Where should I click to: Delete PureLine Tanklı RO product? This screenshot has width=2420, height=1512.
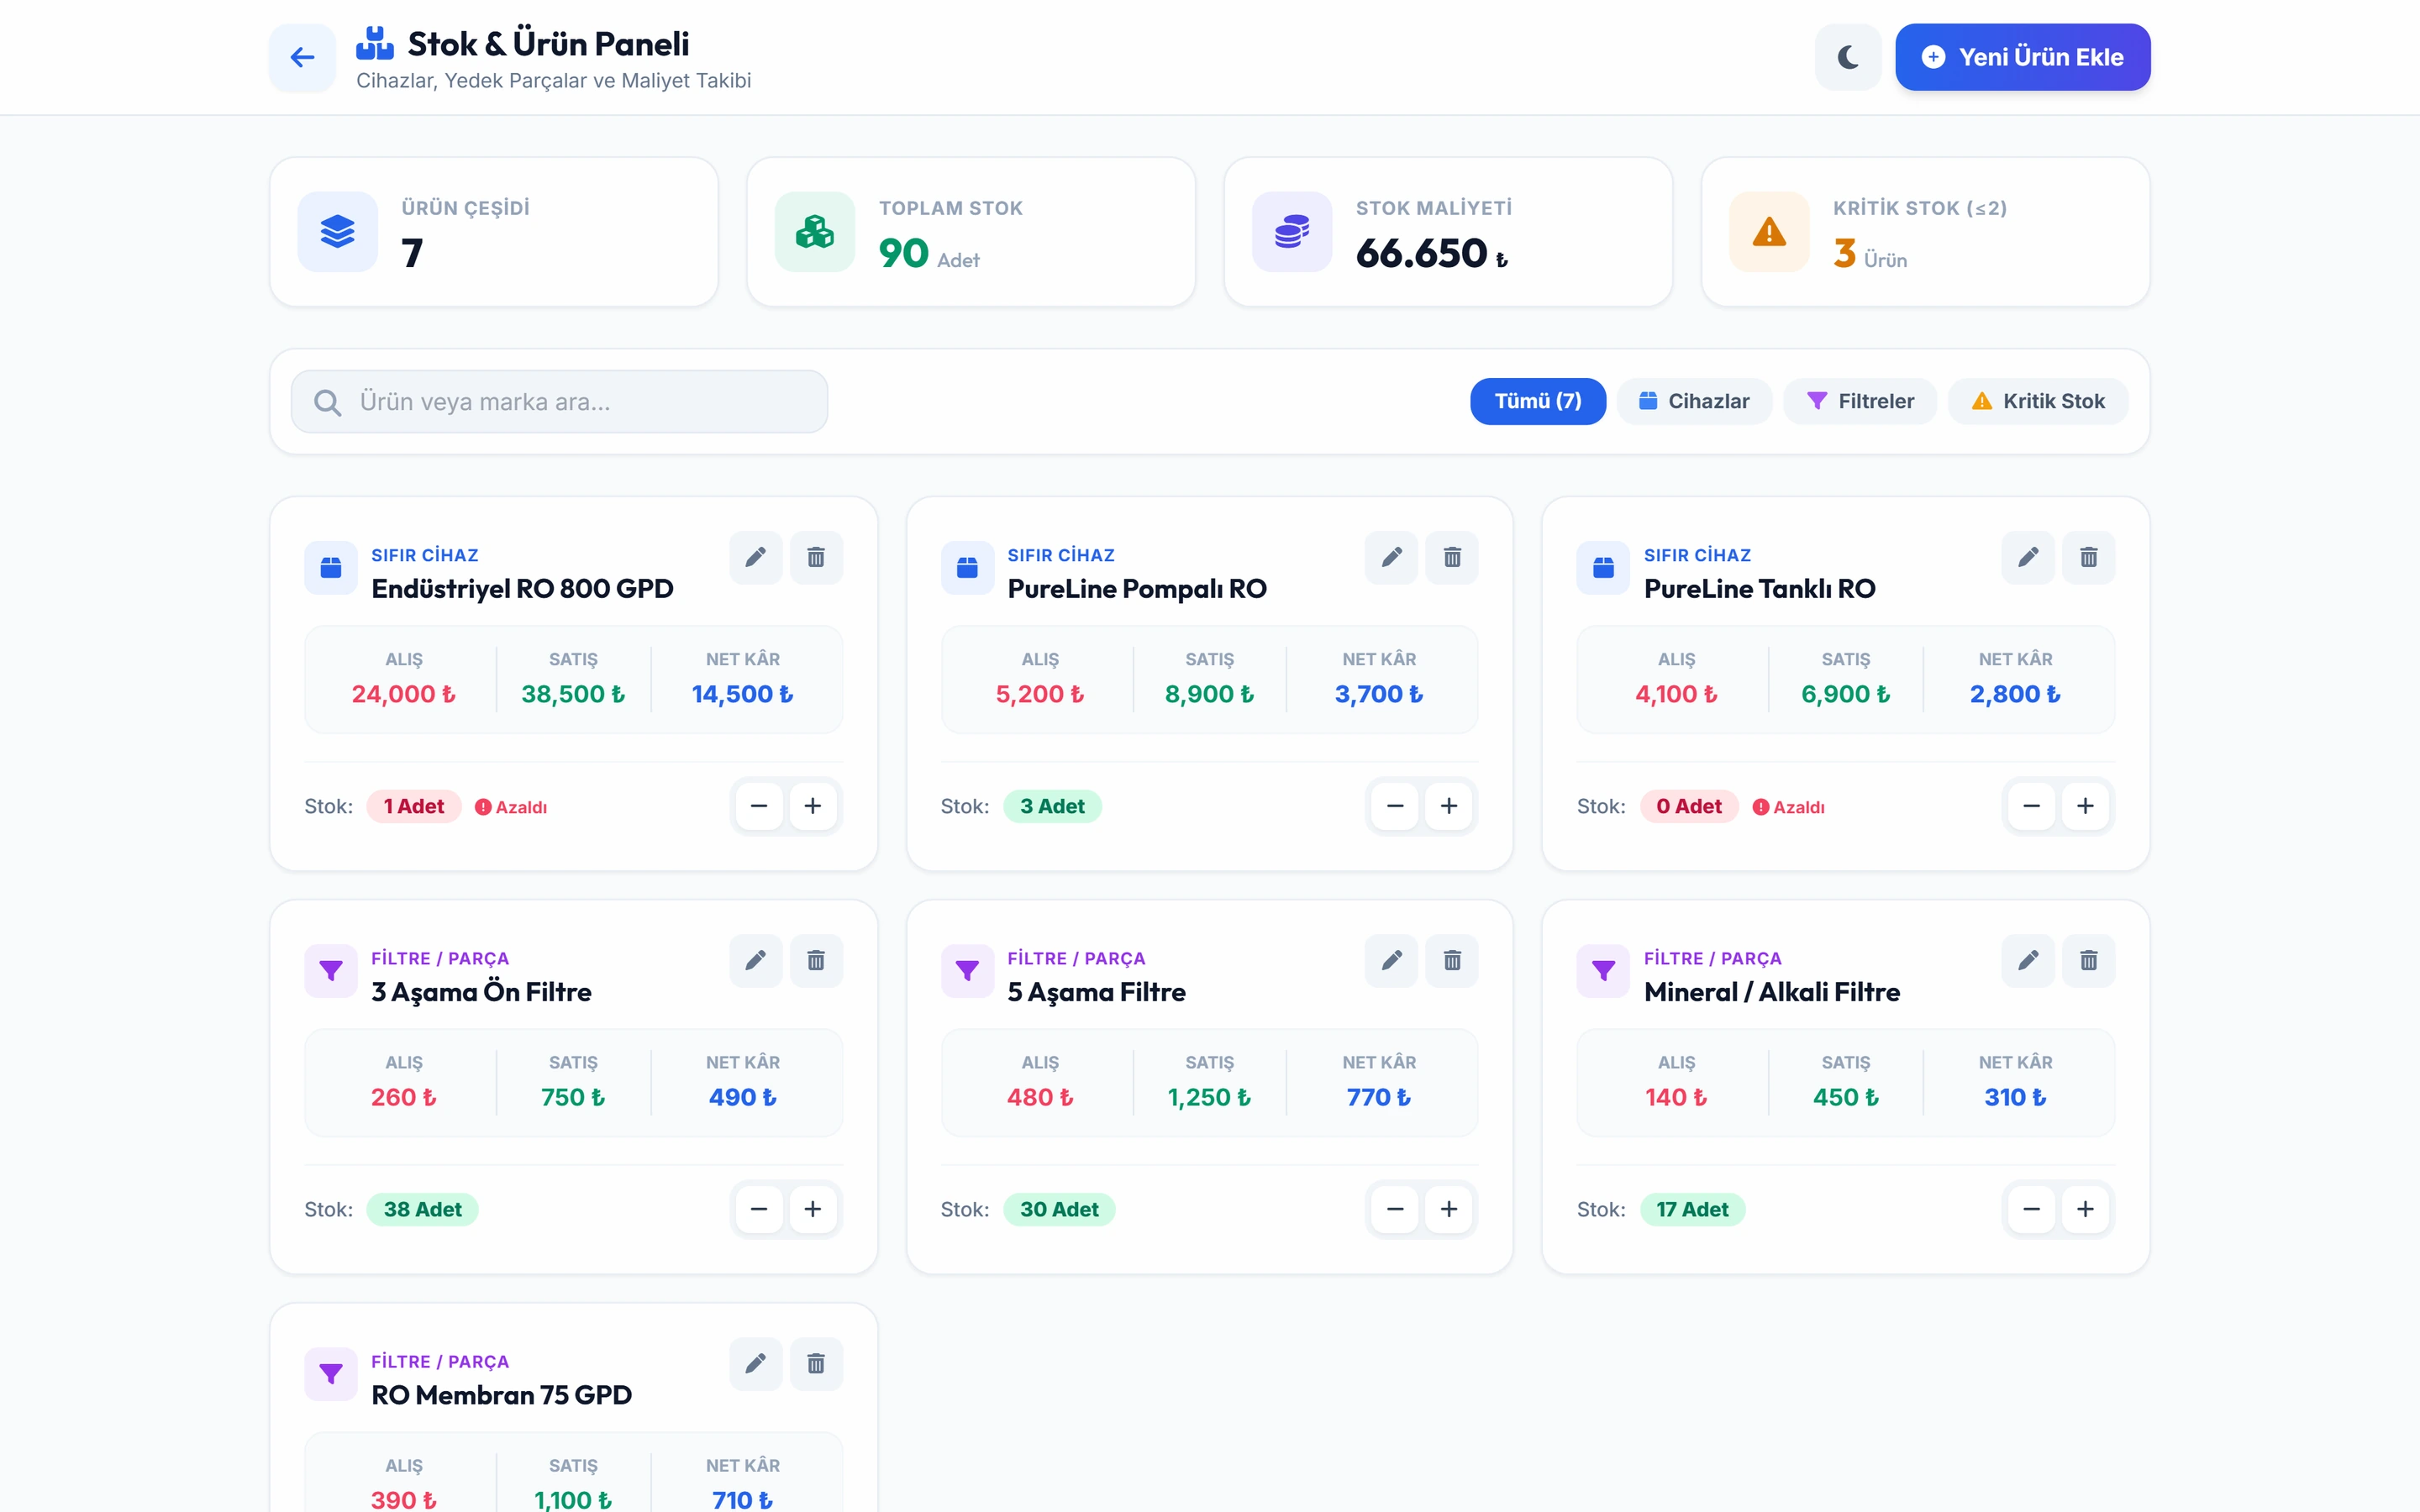click(x=2089, y=557)
